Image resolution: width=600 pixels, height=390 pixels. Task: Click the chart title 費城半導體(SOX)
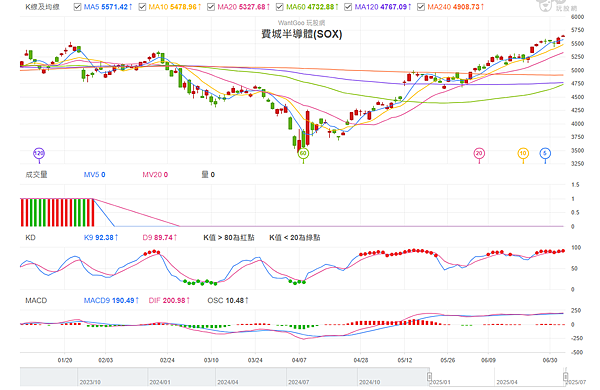[x=302, y=34]
